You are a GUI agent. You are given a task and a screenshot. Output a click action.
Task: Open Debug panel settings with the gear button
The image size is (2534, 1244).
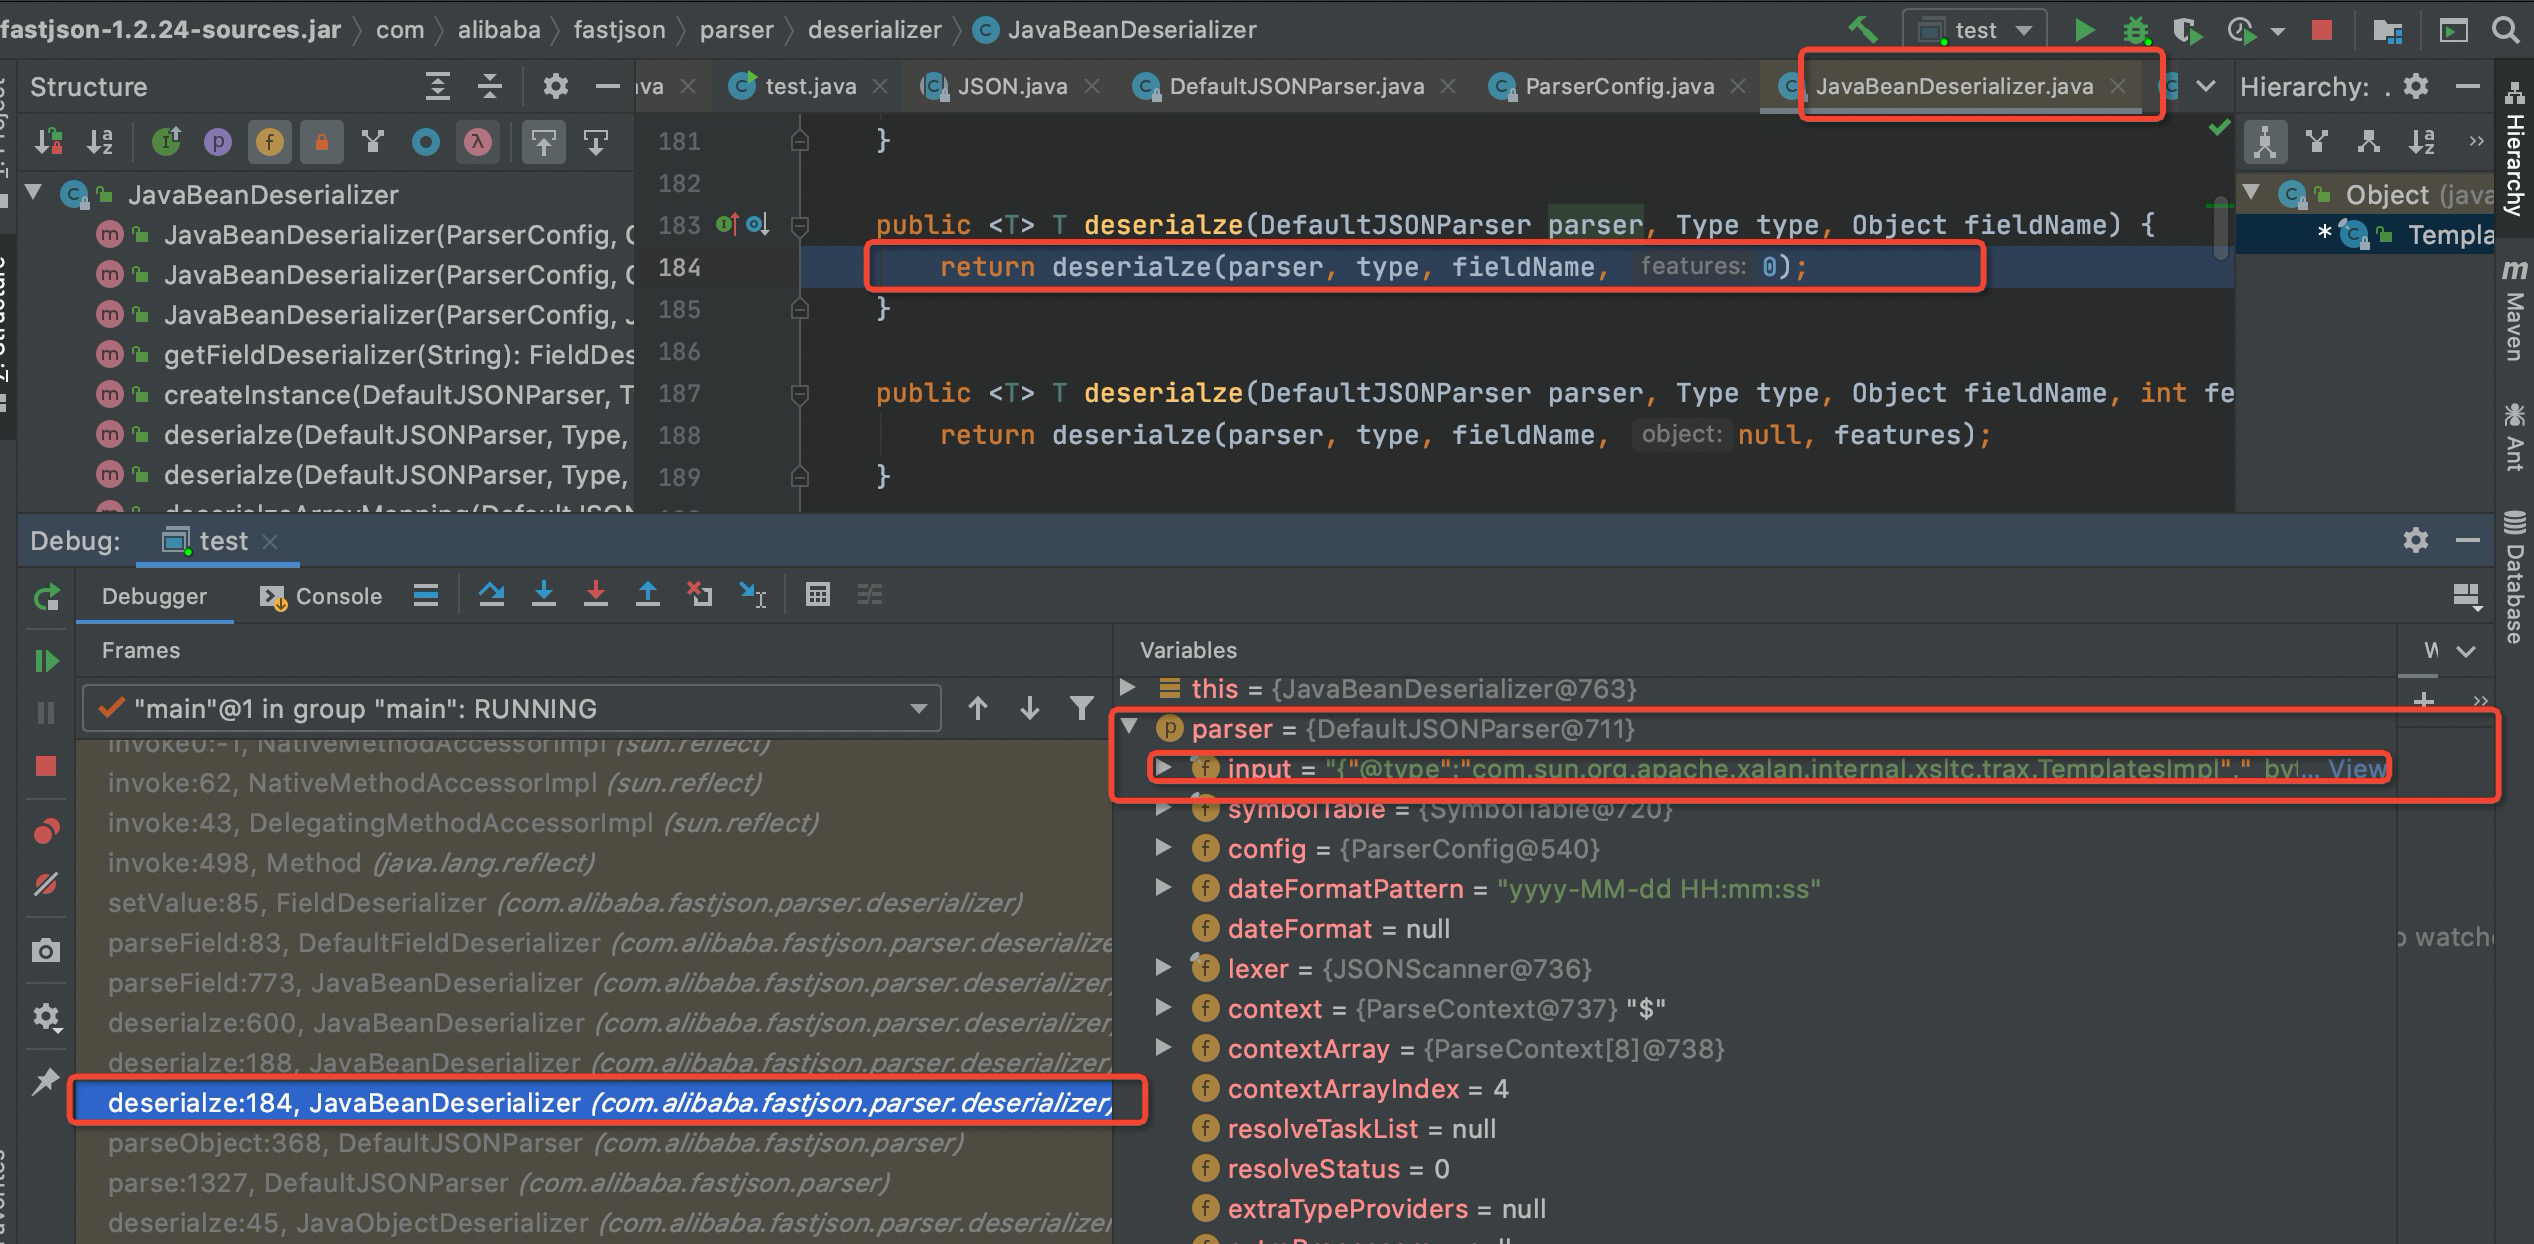click(x=2416, y=540)
